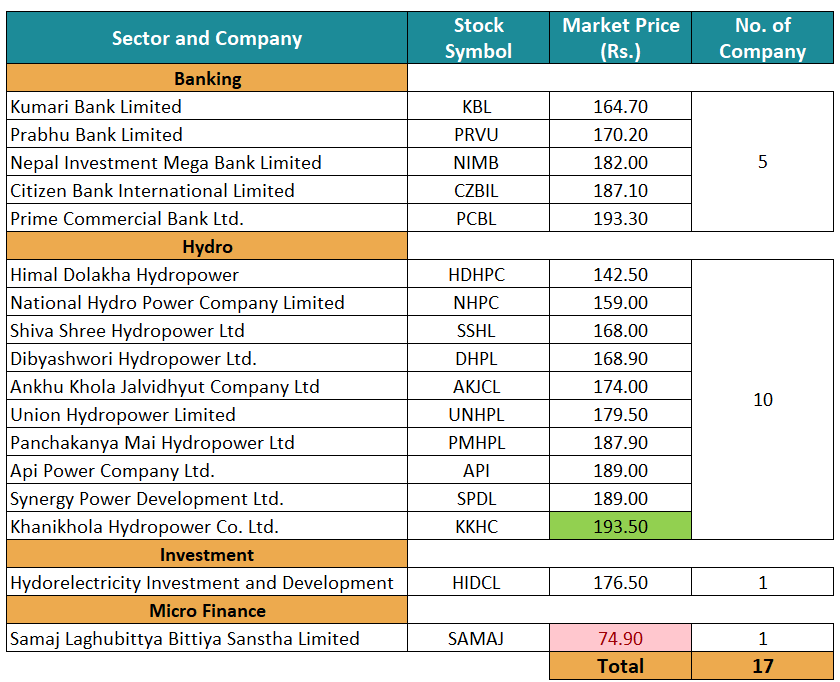Select the total count 17 cell
This screenshot has height=682, width=840.
click(762, 666)
